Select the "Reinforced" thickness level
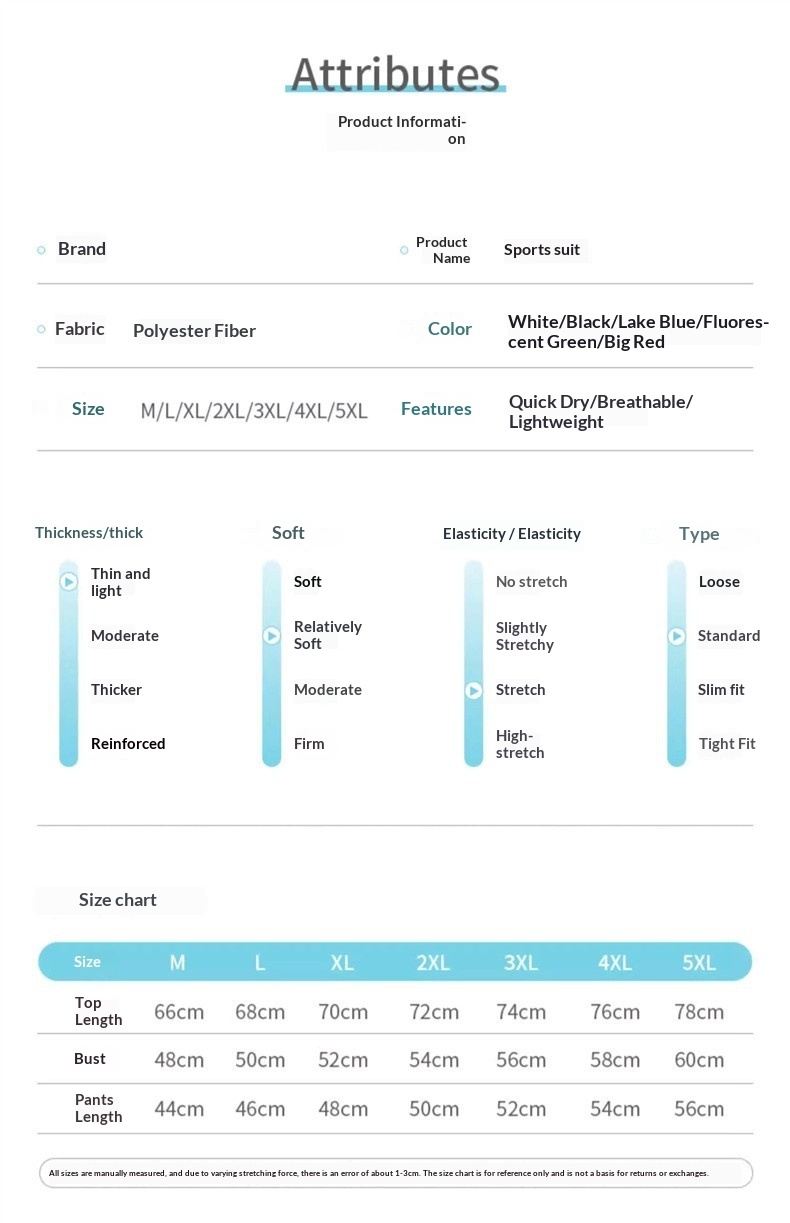790x1223 pixels. coord(128,744)
